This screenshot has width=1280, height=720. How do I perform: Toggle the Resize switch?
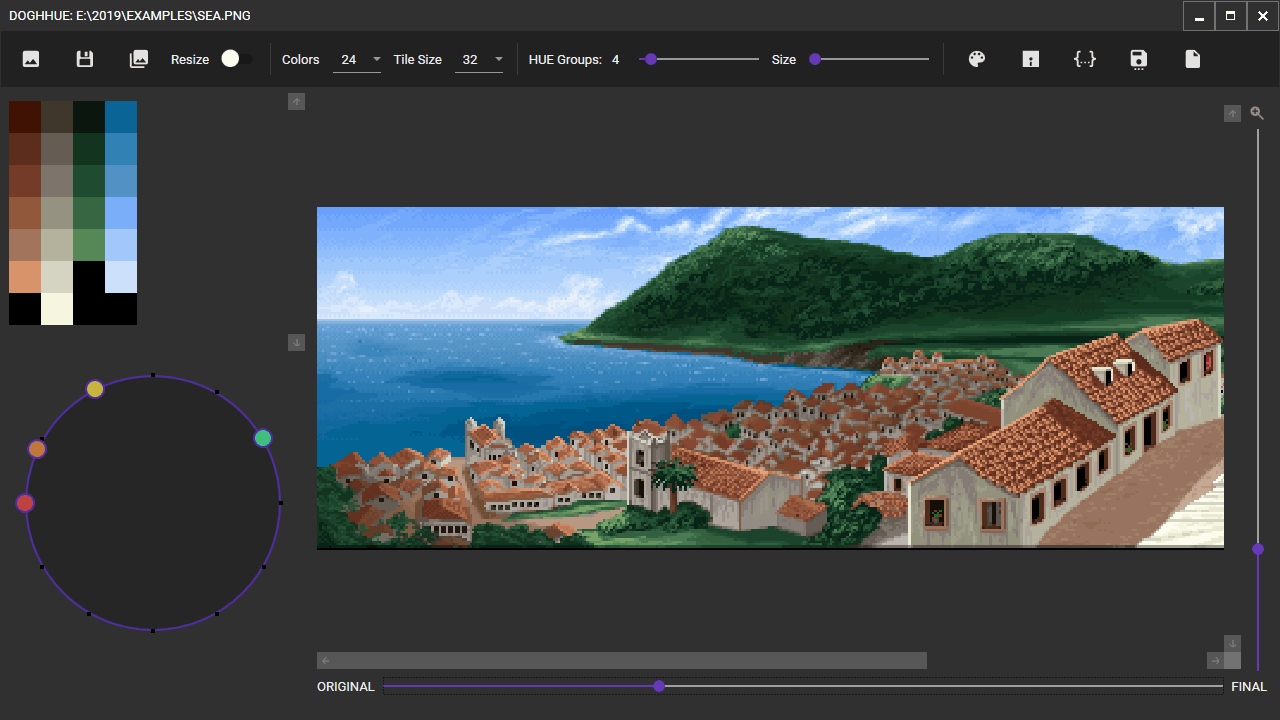coord(237,59)
